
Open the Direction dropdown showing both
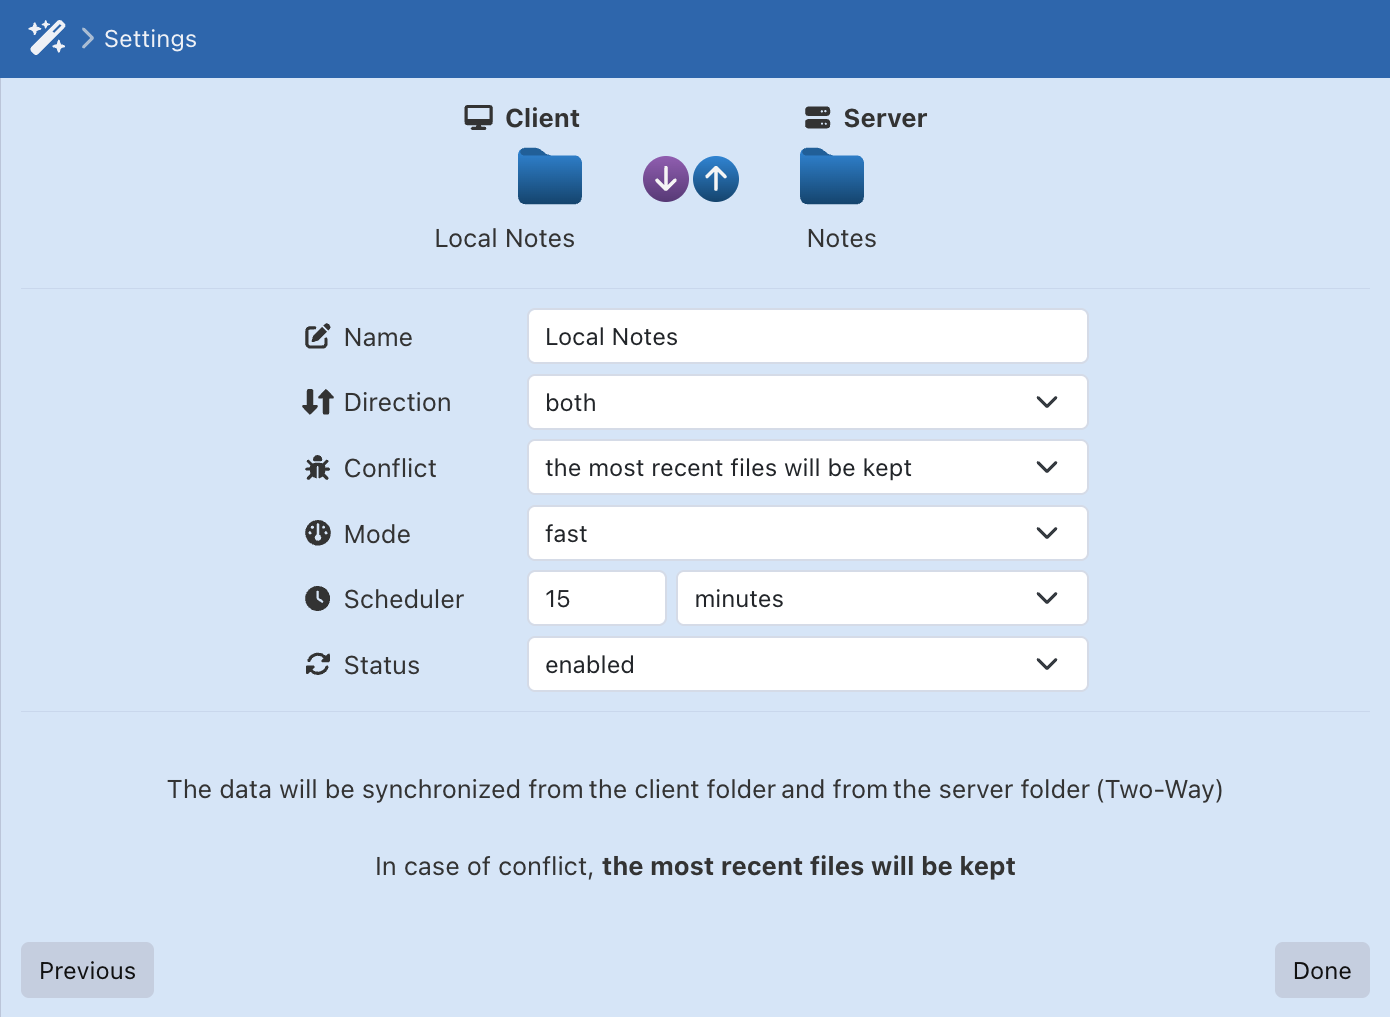coord(807,402)
